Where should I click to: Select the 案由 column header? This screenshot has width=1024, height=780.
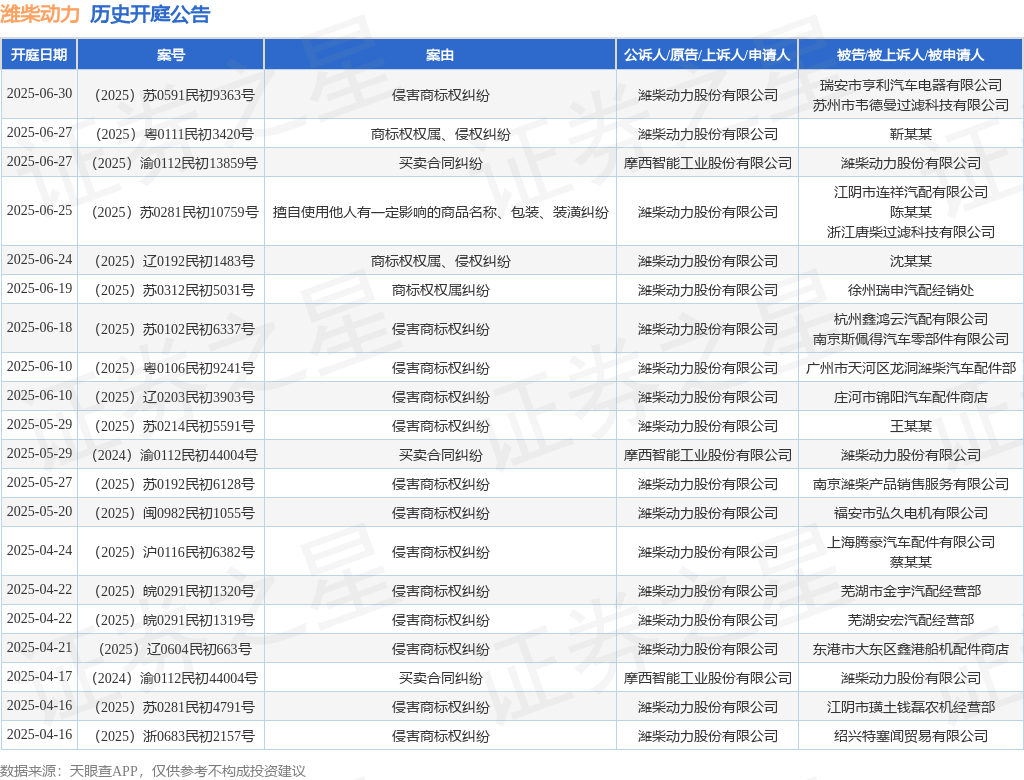(440, 55)
